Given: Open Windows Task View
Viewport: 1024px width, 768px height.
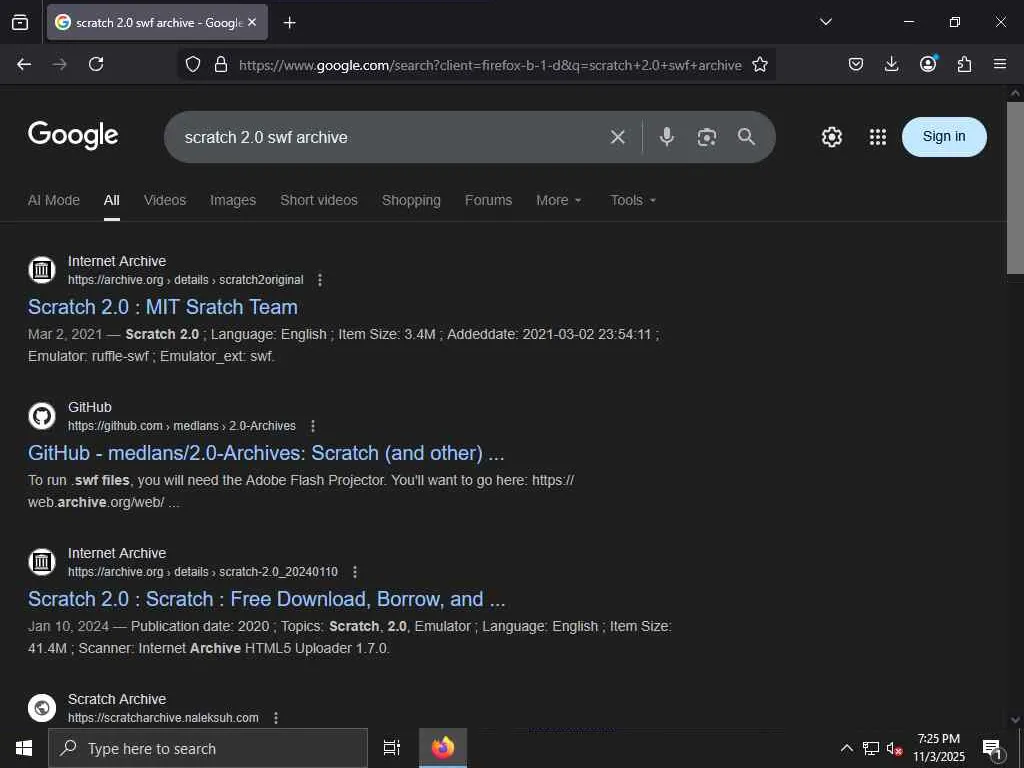Looking at the screenshot, I should [392, 748].
